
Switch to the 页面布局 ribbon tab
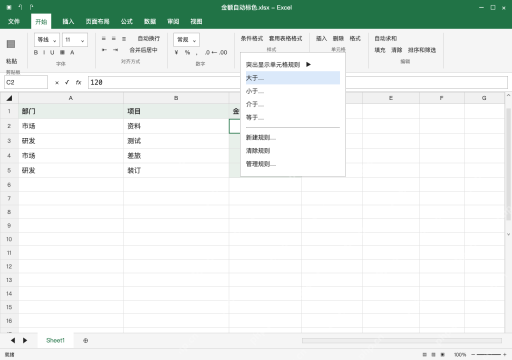point(97,21)
